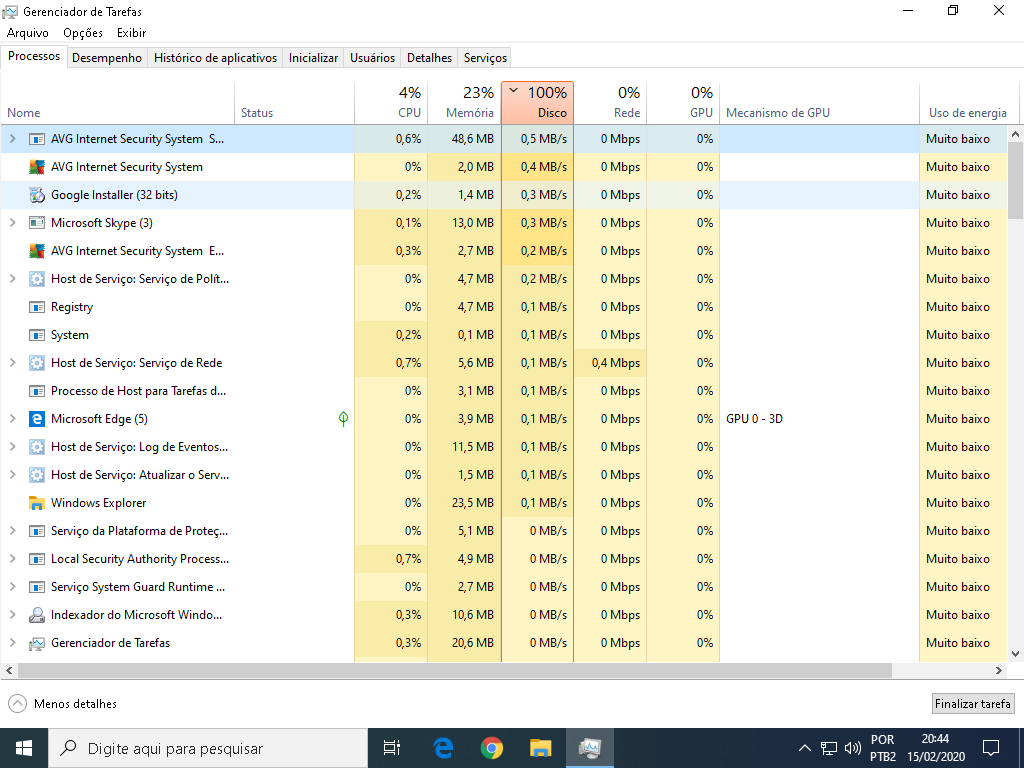
Task: Click the Indexador do Microsoft Windo... icon
Action: click(x=37, y=615)
